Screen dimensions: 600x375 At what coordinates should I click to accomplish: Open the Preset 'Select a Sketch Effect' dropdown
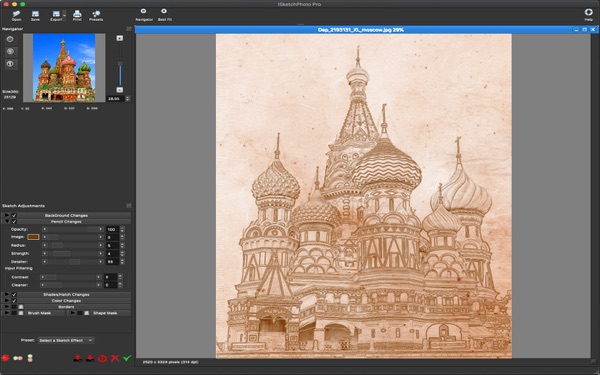coord(66,340)
